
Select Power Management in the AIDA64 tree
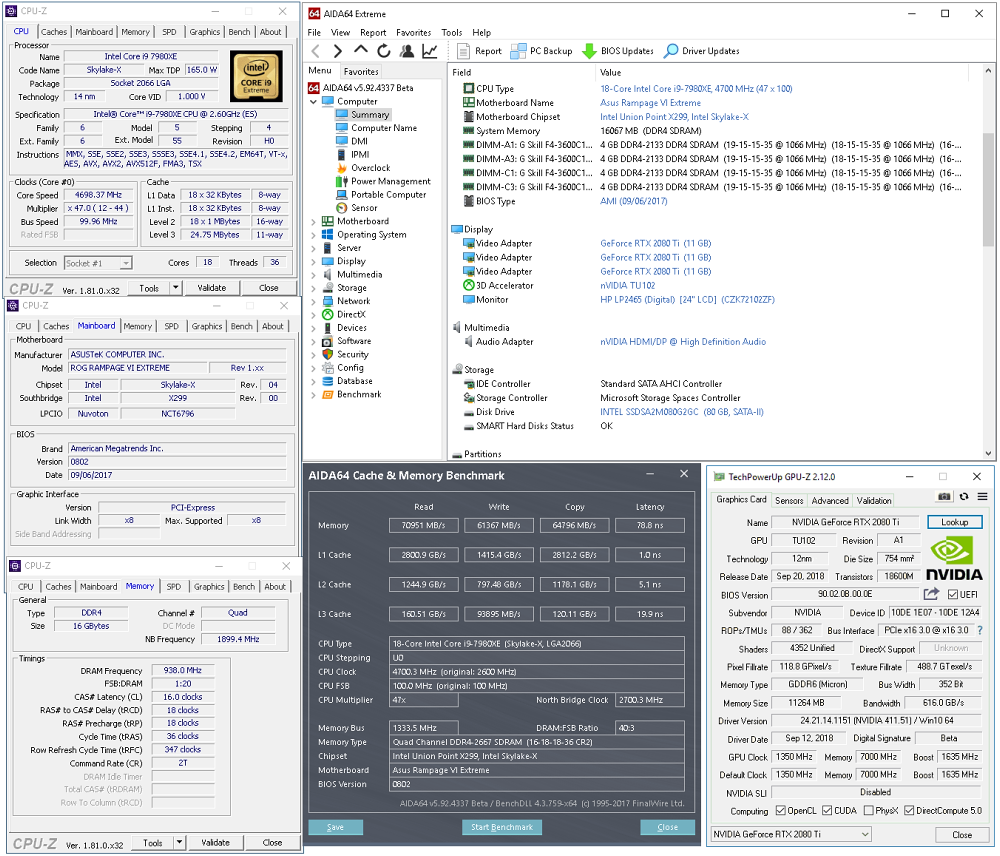click(390, 181)
